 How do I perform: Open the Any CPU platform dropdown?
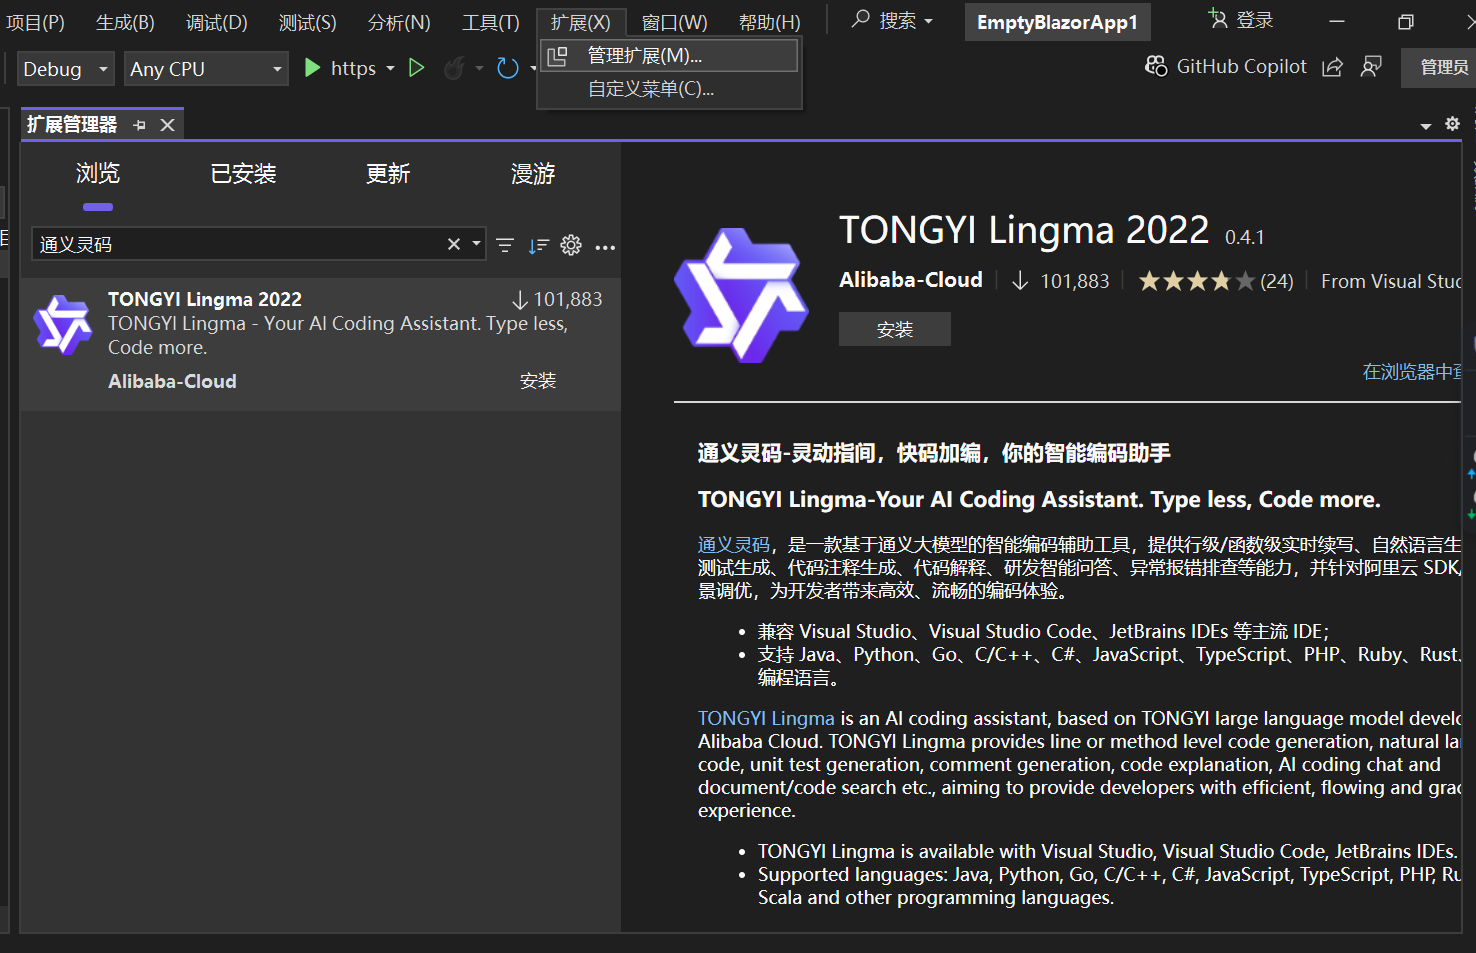pos(206,69)
